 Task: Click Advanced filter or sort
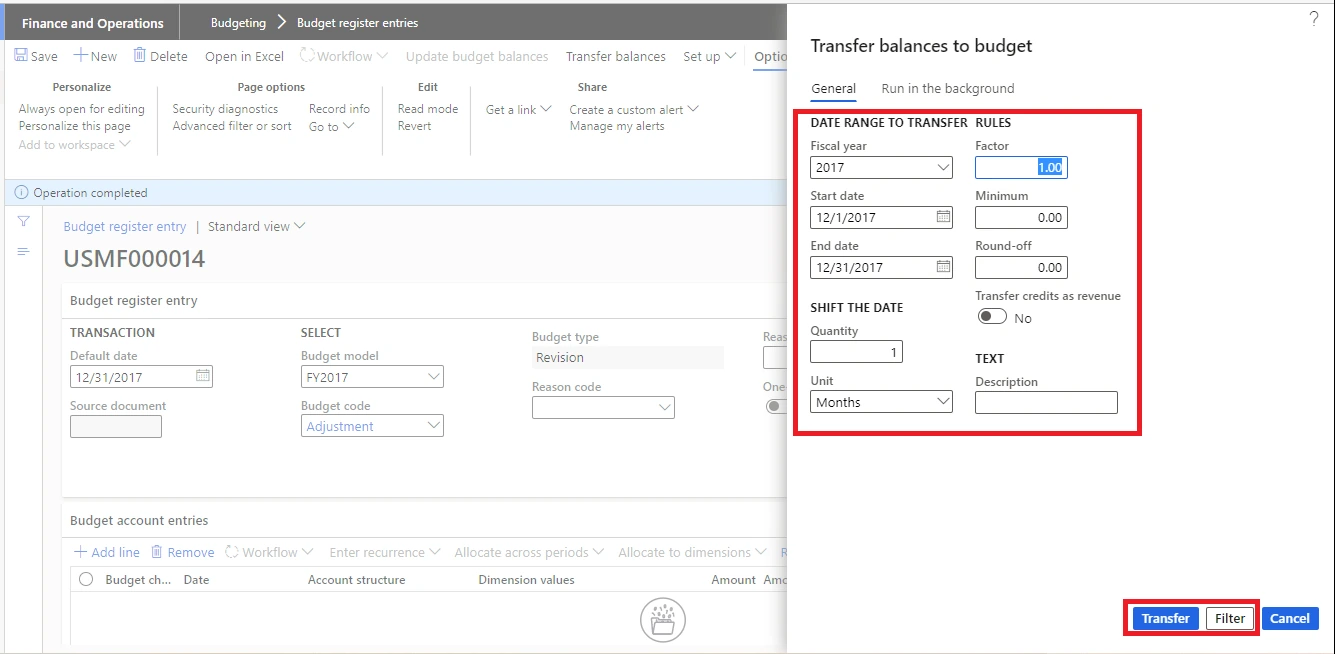(232, 126)
